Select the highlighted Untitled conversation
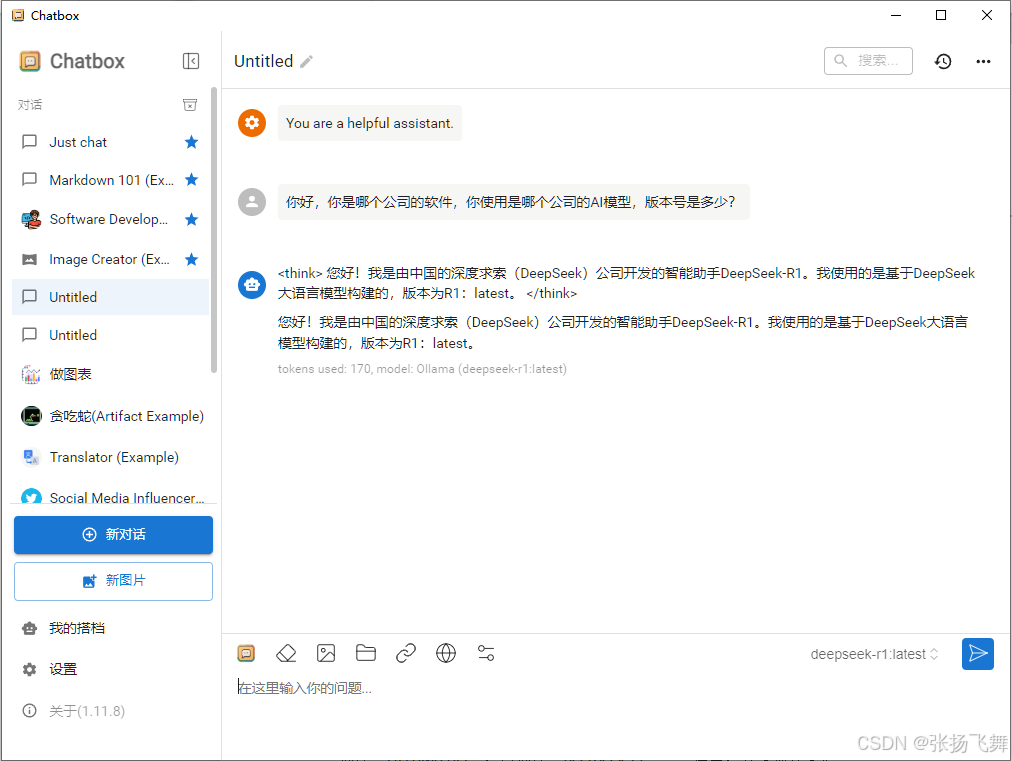1012x761 pixels. [x=110, y=297]
